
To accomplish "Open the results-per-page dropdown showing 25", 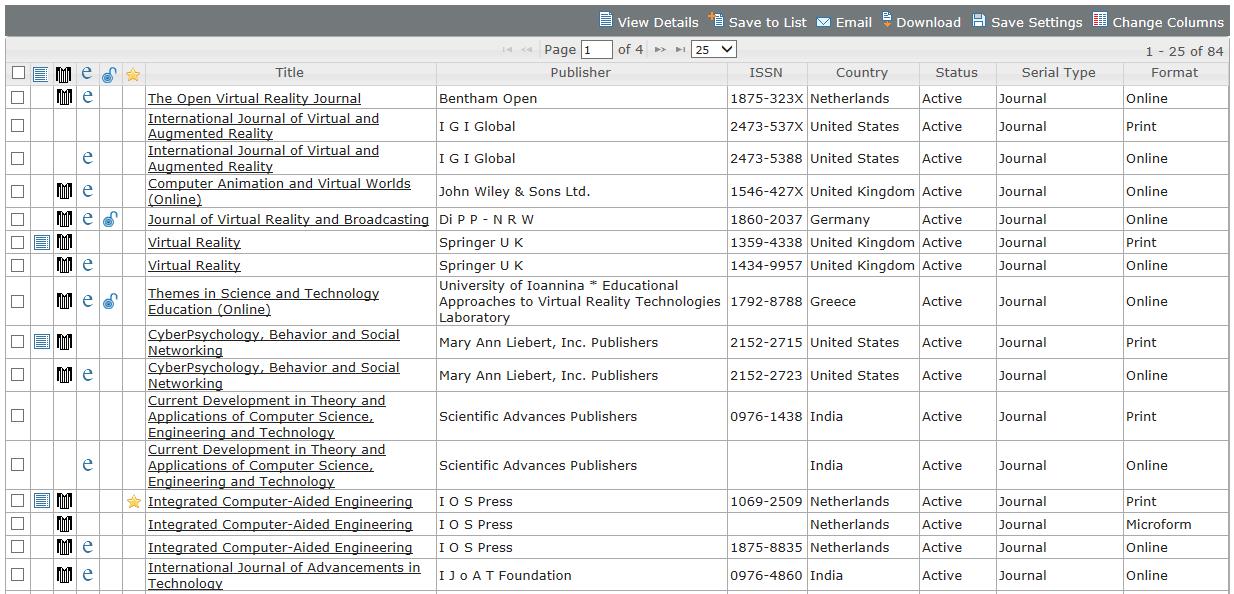I will 714,49.
